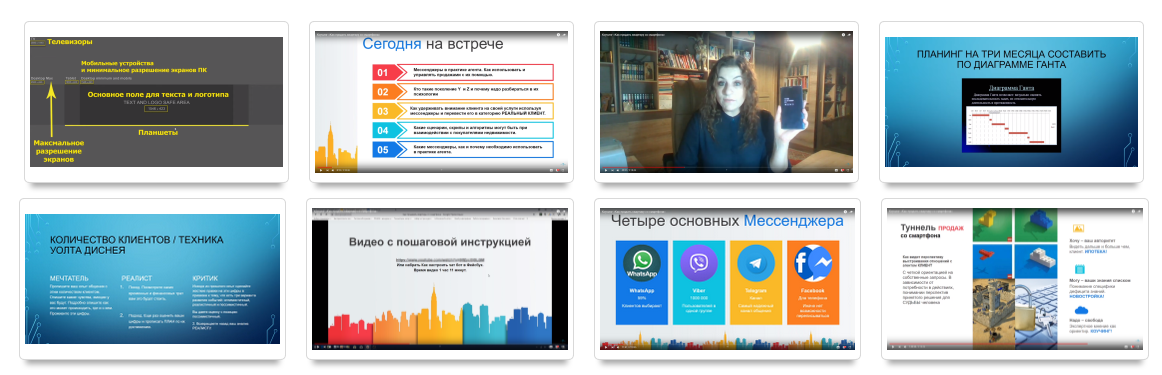Click the YouTube link under Видео с пошаговой инструкцией
This screenshot has width=1162, height=375.
click(441, 260)
